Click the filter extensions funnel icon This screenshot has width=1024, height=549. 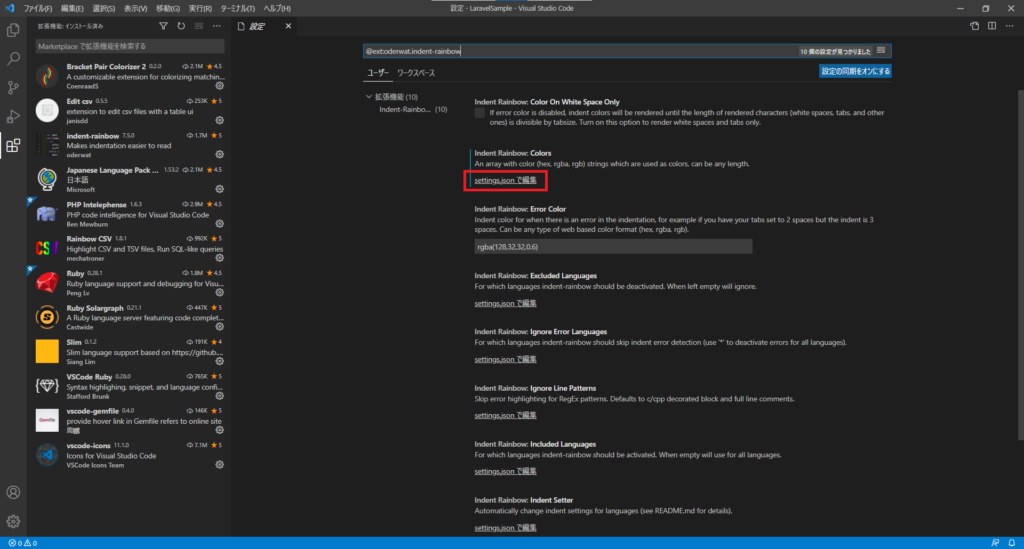164,26
